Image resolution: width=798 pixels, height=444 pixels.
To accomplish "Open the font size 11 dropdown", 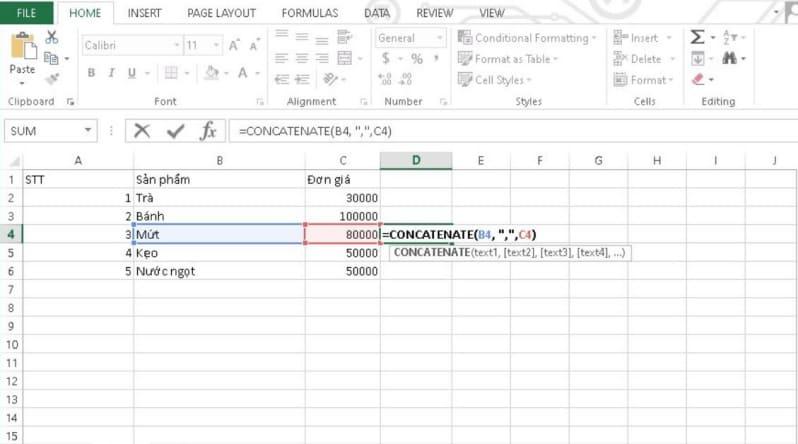I will click(216, 45).
